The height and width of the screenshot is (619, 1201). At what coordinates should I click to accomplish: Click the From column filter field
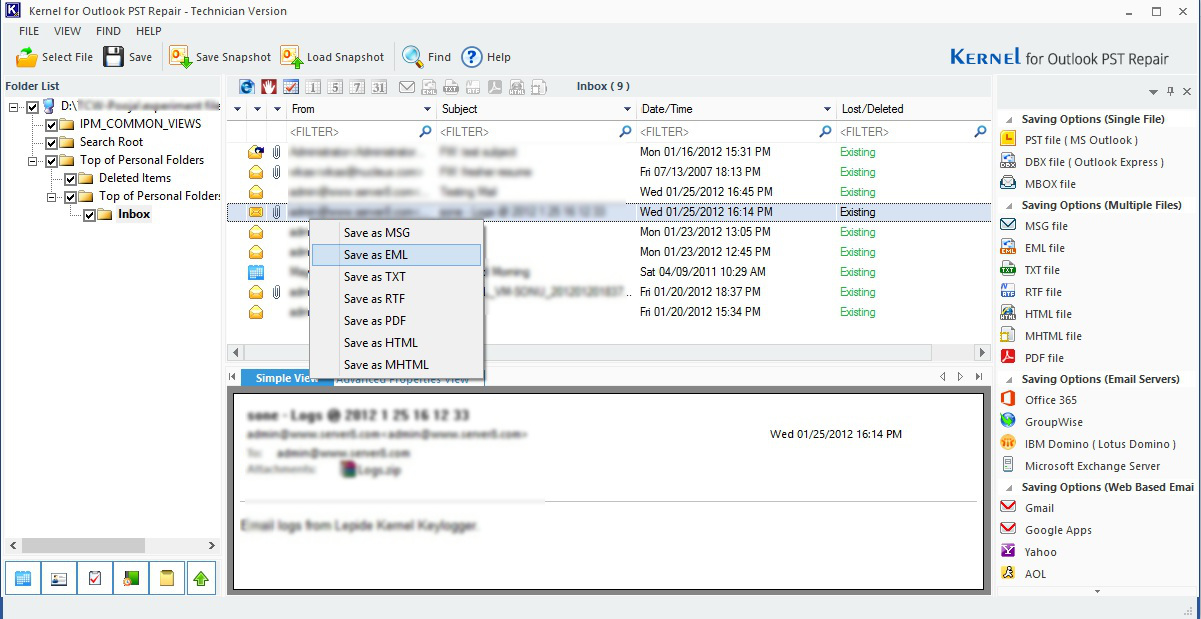pyautogui.click(x=361, y=131)
